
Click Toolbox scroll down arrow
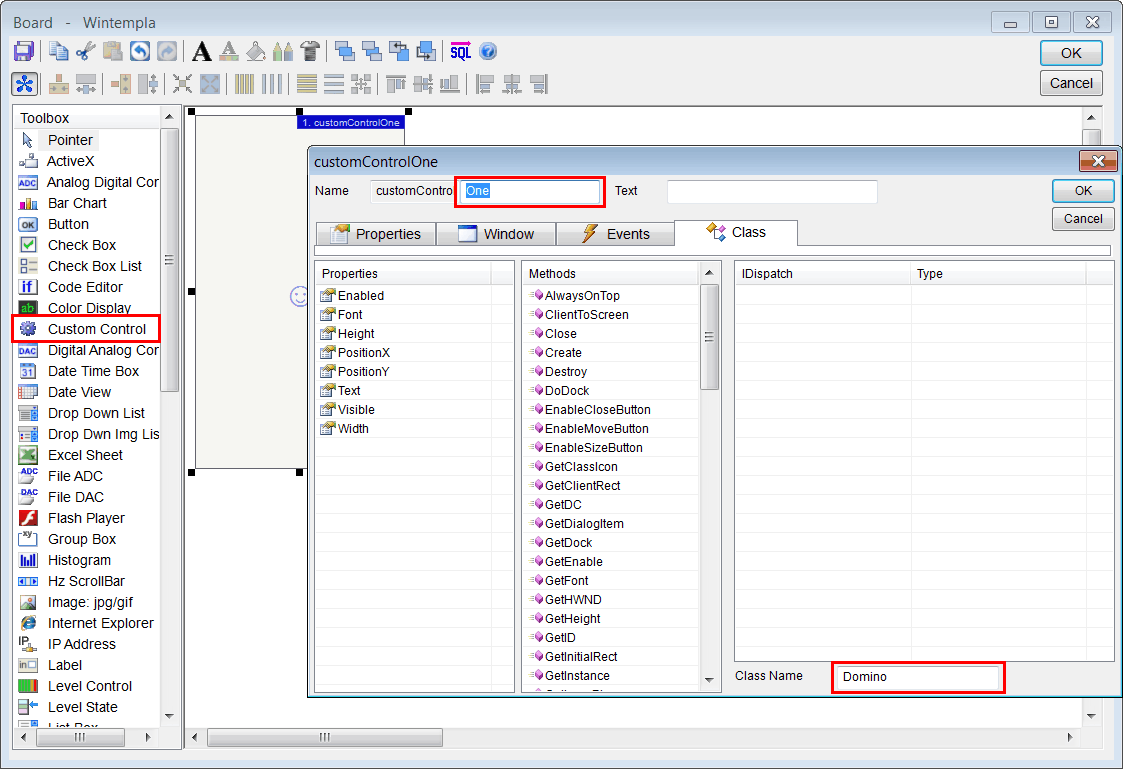tap(170, 716)
